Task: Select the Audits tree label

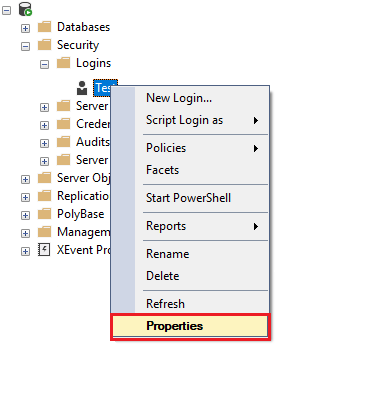Action: pyautogui.click(x=93, y=142)
